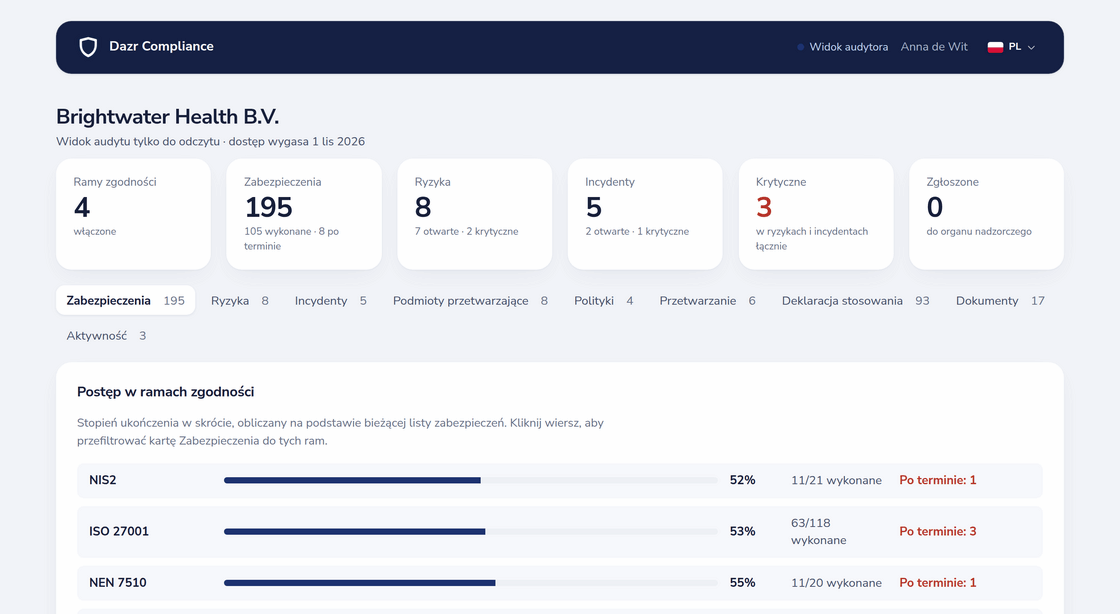Open the Deklaracja stosowania tab
The width and height of the screenshot is (1120, 614).
pos(856,301)
